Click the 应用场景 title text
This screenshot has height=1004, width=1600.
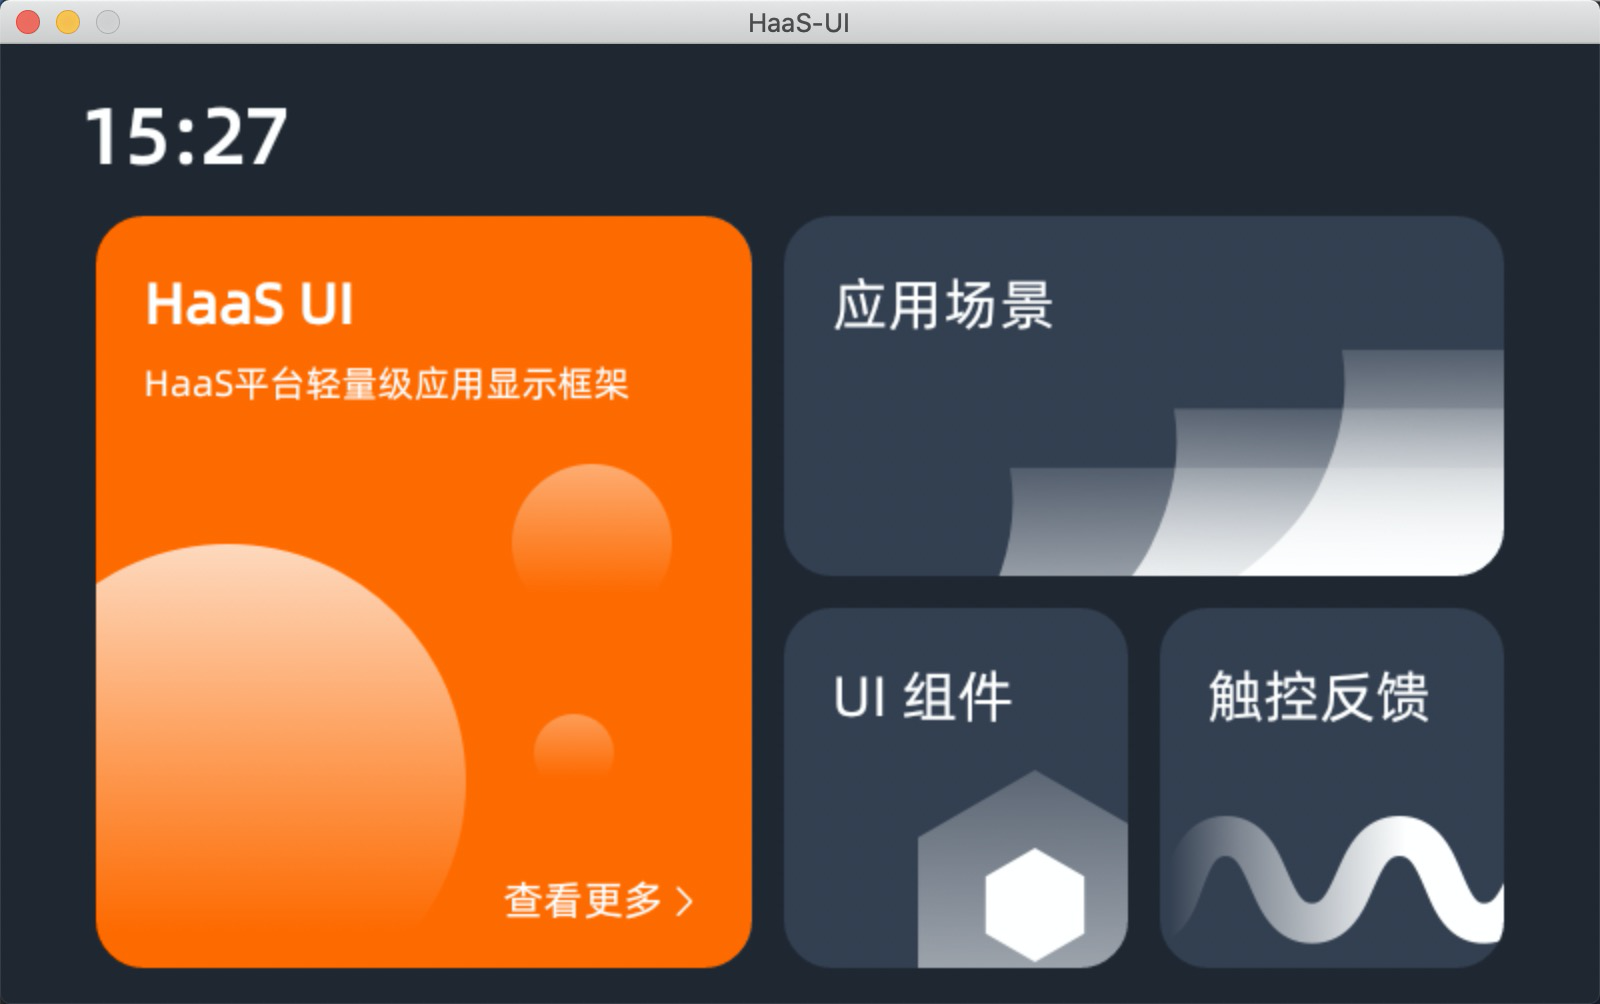click(944, 305)
